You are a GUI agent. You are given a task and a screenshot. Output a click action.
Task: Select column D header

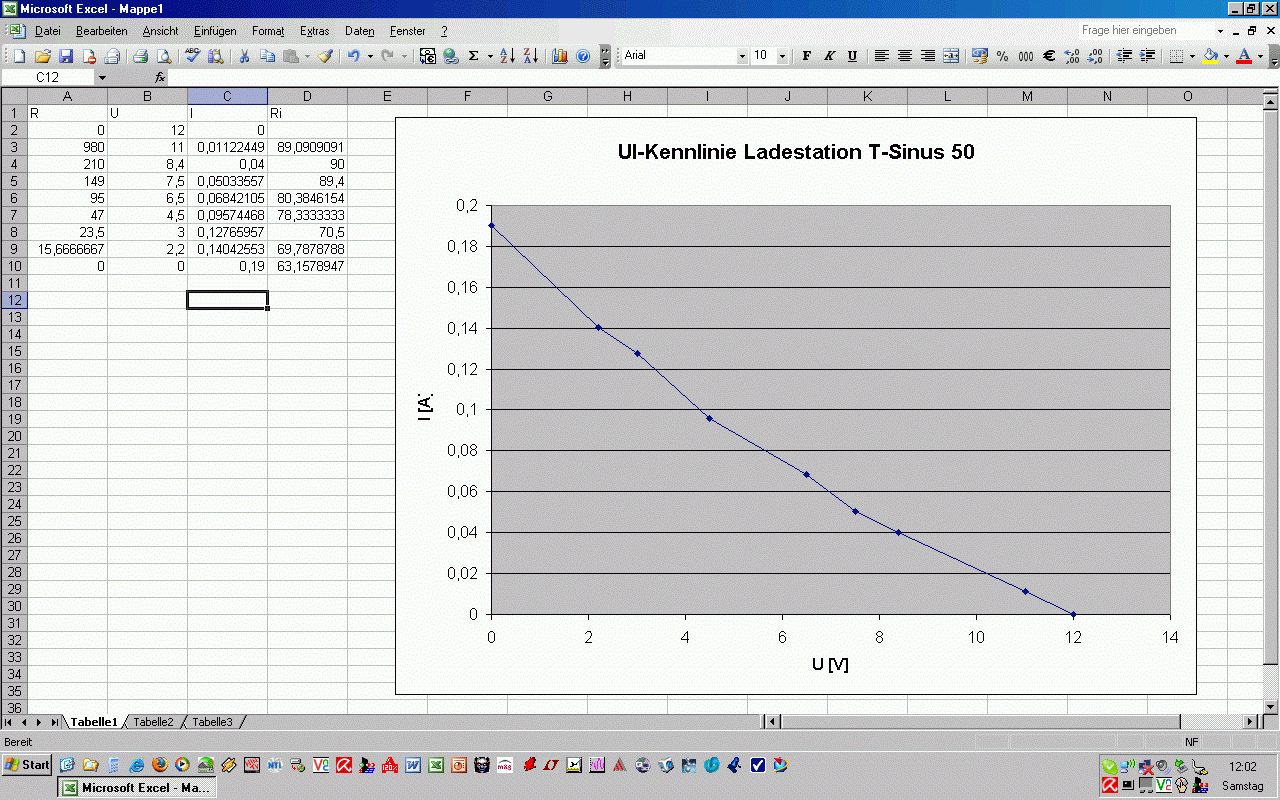(307, 96)
